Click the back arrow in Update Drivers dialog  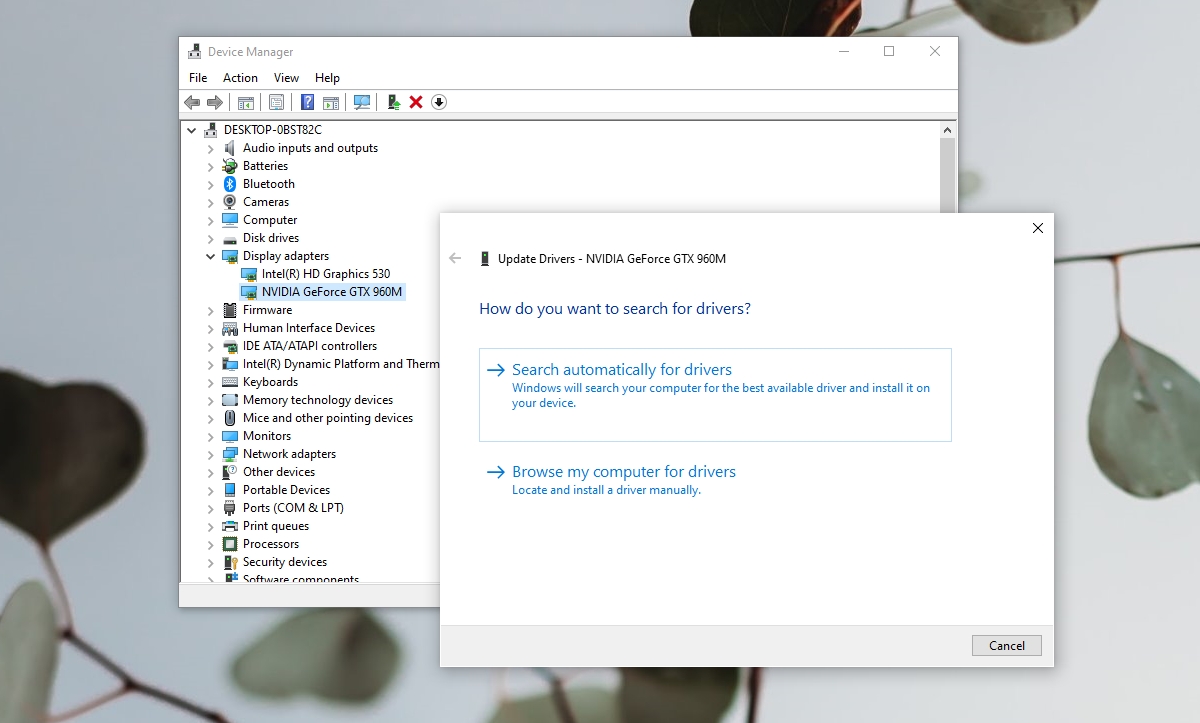coord(455,257)
